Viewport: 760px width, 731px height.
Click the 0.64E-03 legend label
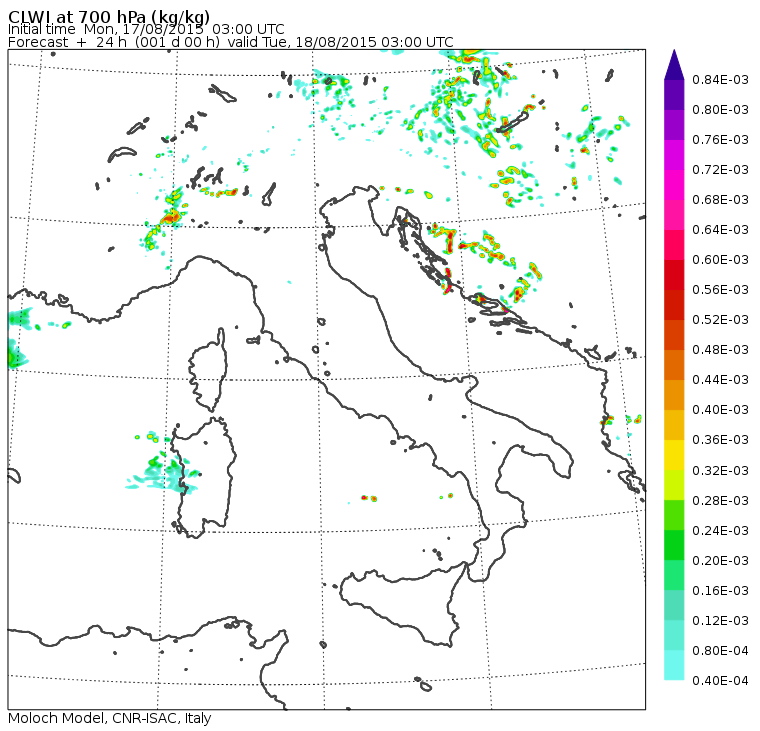pos(720,230)
